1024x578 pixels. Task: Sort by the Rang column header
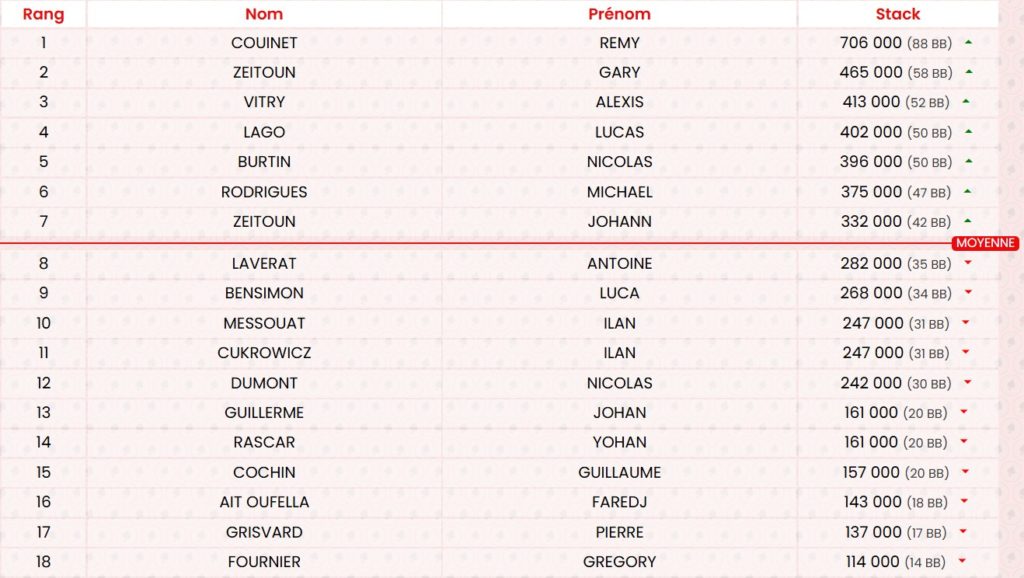43,14
